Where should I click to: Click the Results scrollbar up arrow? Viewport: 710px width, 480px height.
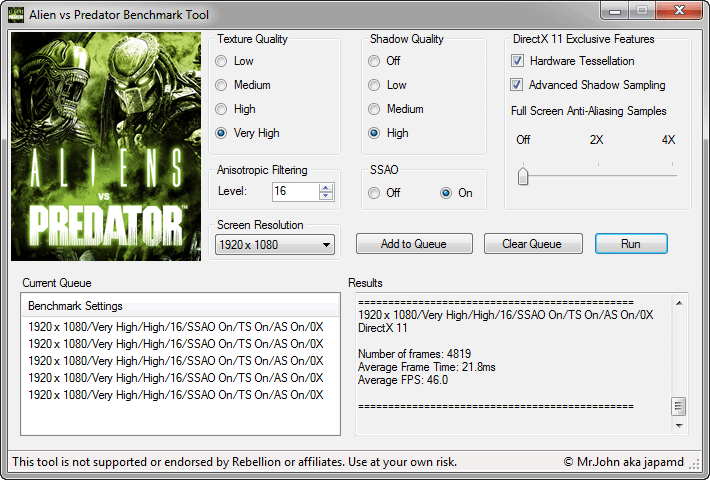coord(679,303)
